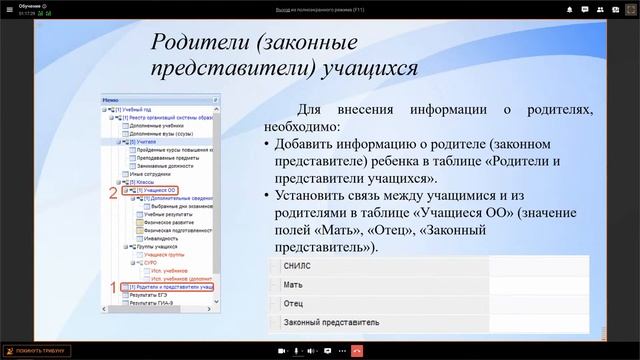Click the Законный представитель field value cell
This screenshot has width=640, height=360.
[539, 322]
